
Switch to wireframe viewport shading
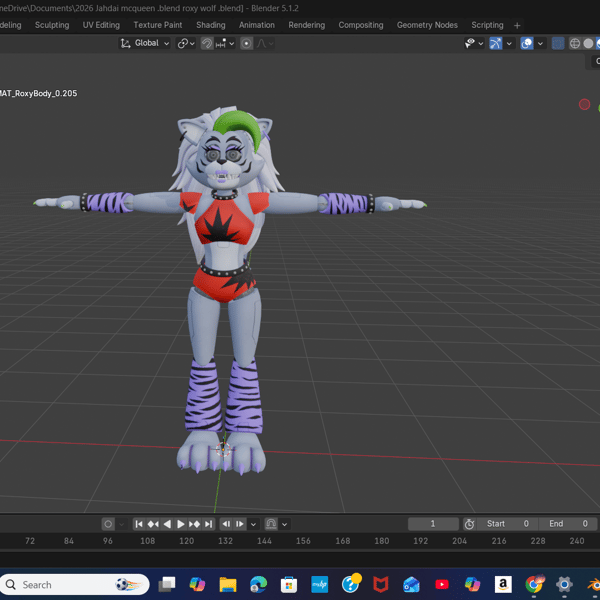coord(575,43)
